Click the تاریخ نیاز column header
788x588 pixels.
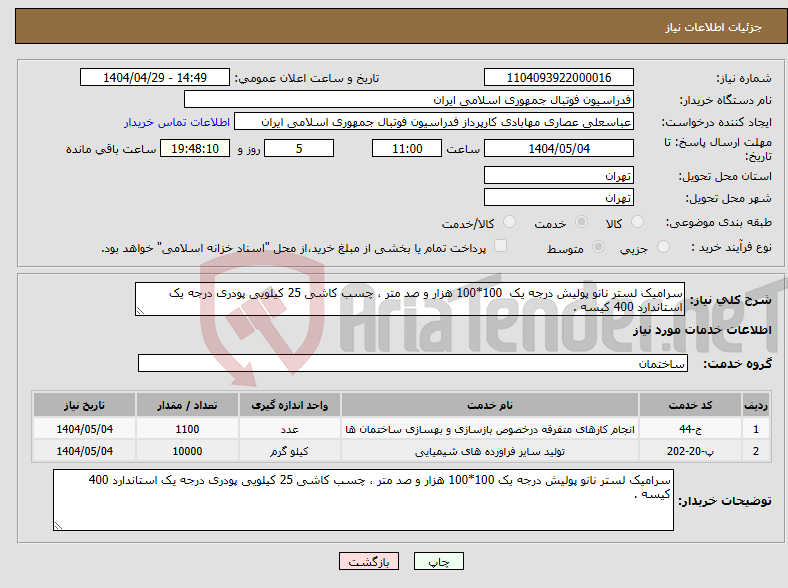(x=84, y=405)
